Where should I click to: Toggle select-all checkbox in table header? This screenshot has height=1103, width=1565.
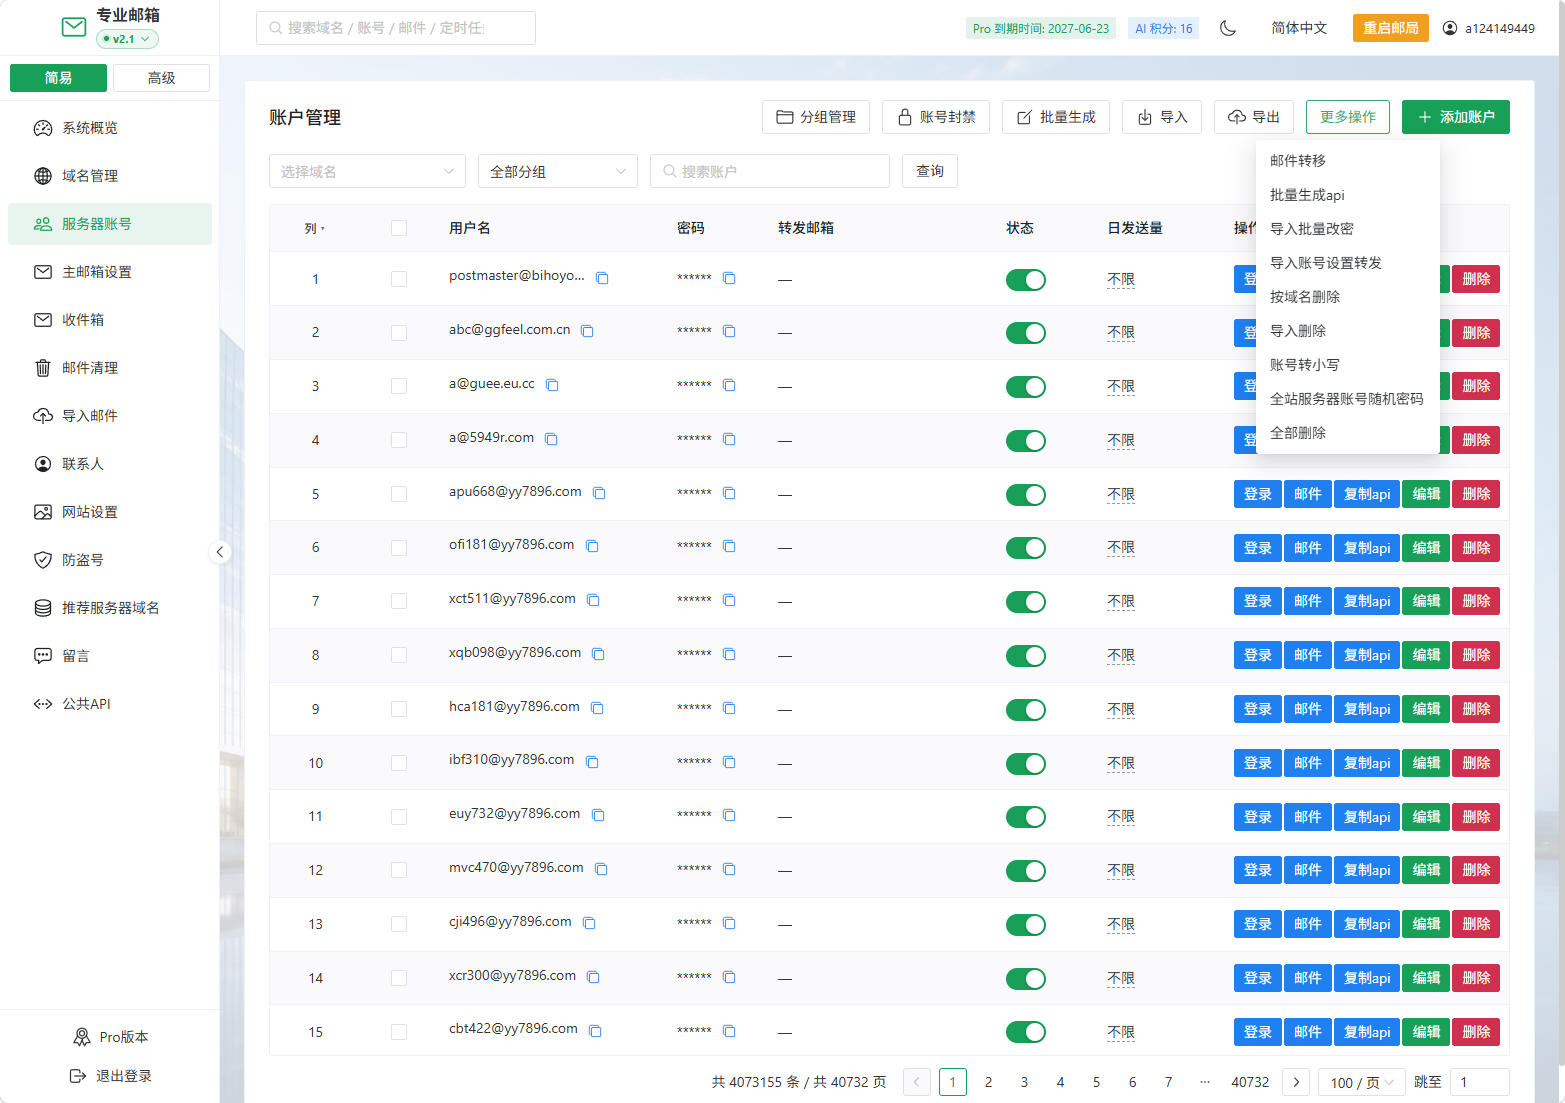coord(399,228)
